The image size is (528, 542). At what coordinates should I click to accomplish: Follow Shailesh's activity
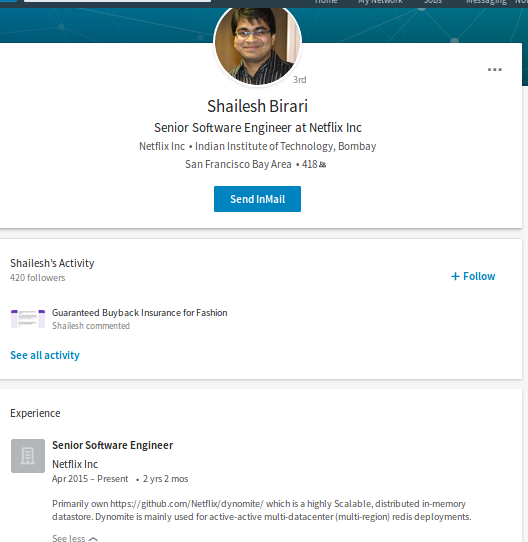(474, 276)
